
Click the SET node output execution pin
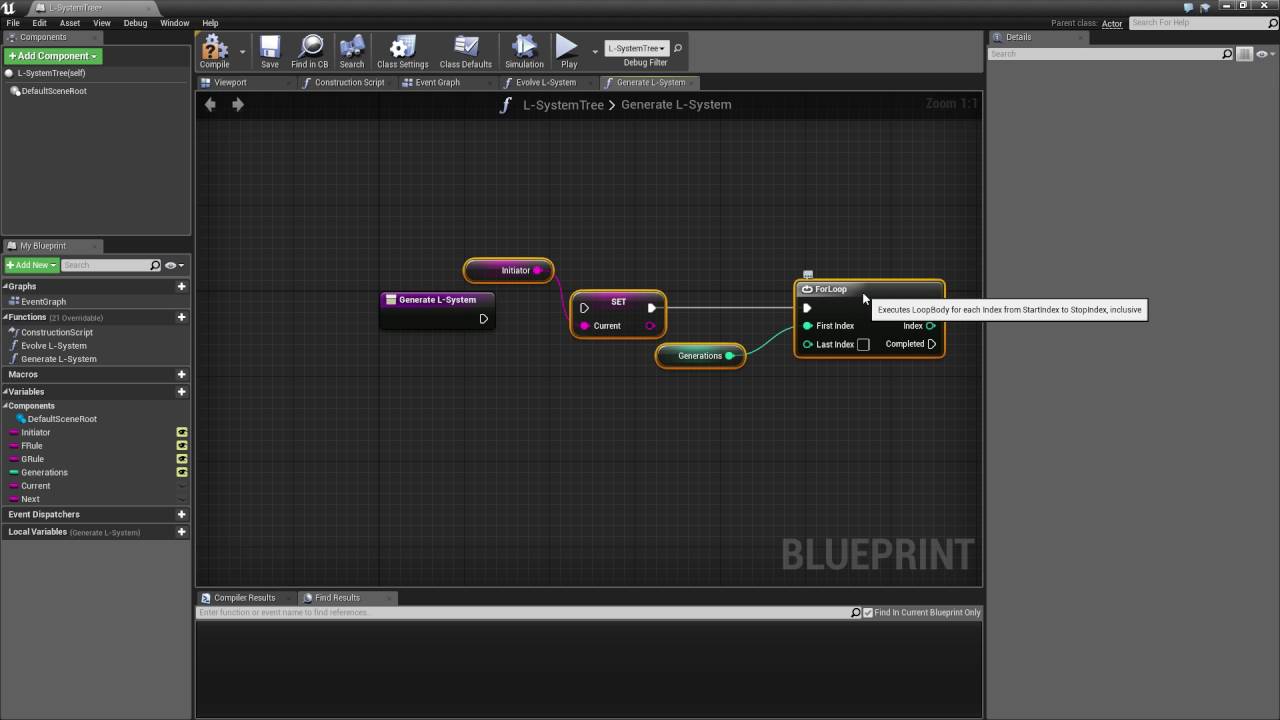pyautogui.click(x=651, y=308)
